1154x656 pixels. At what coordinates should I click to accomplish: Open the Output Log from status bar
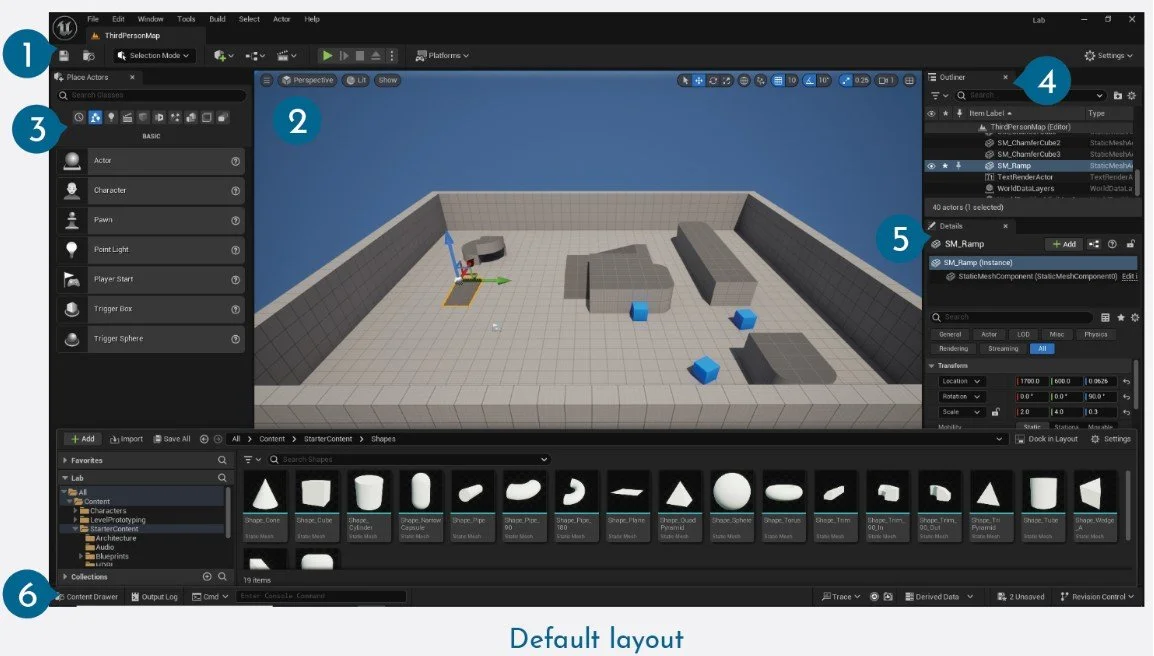[155, 597]
